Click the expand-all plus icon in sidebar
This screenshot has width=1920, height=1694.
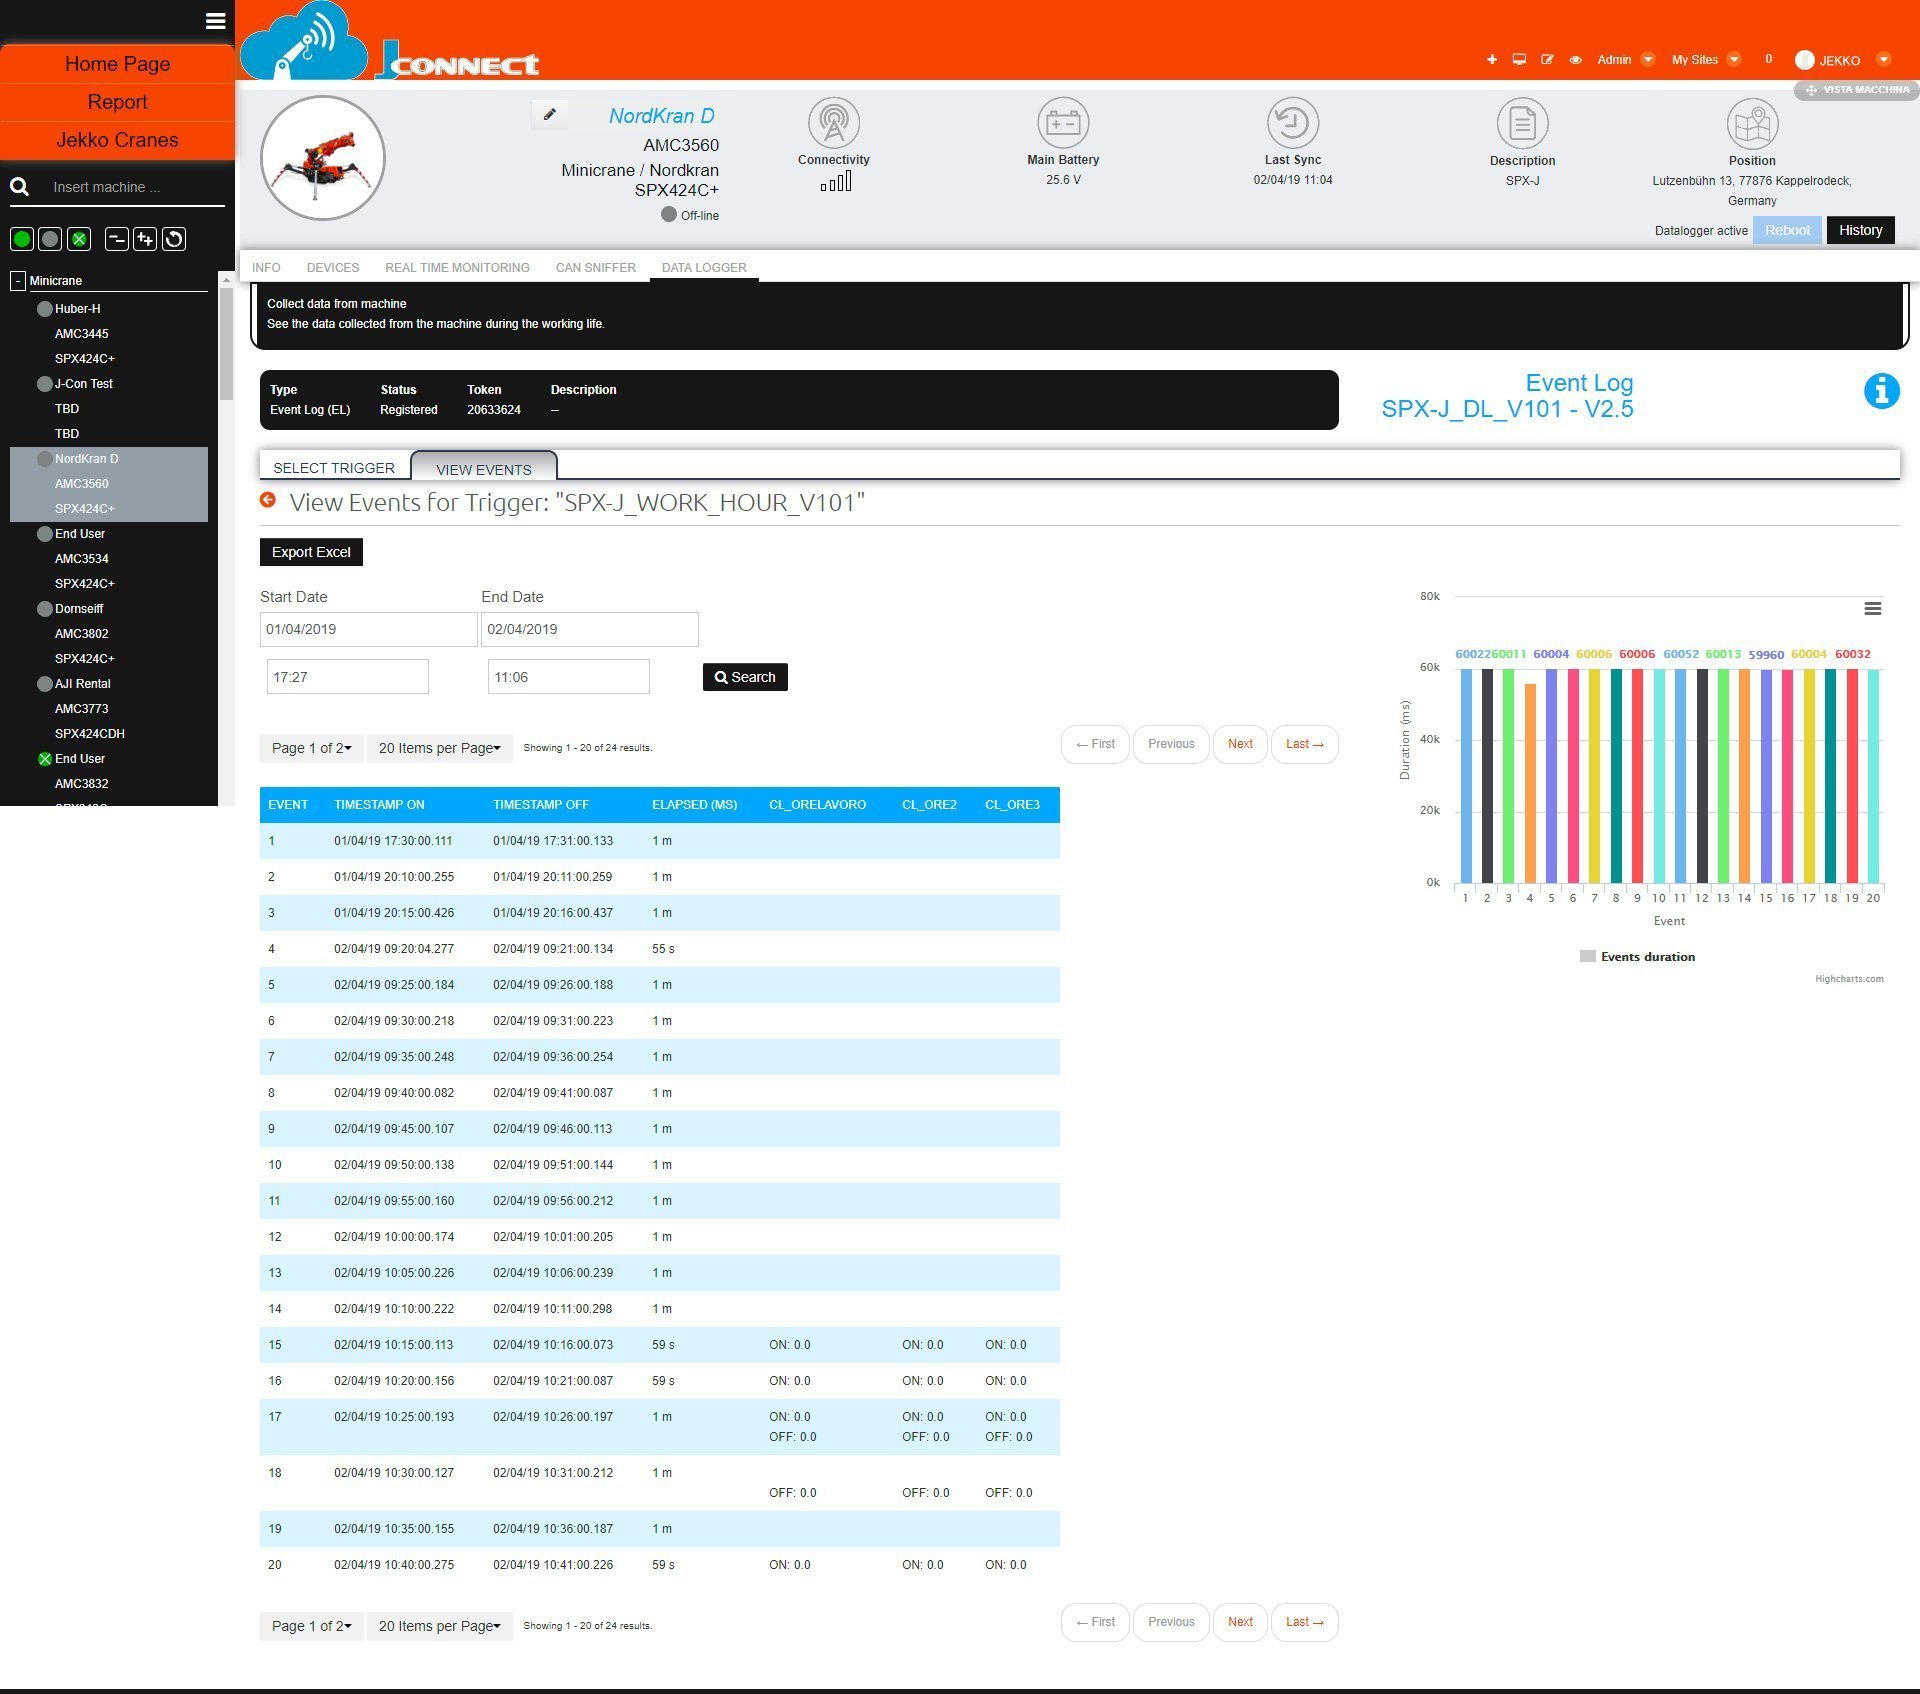145,239
